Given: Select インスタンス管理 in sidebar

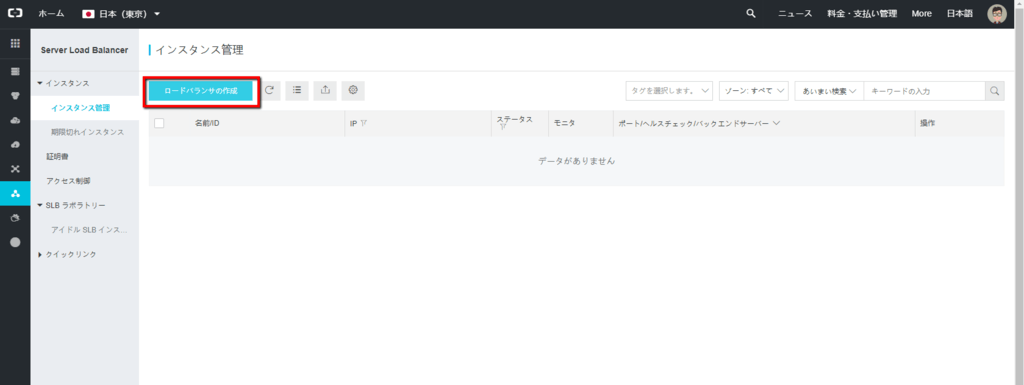Looking at the screenshot, I should (80, 108).
